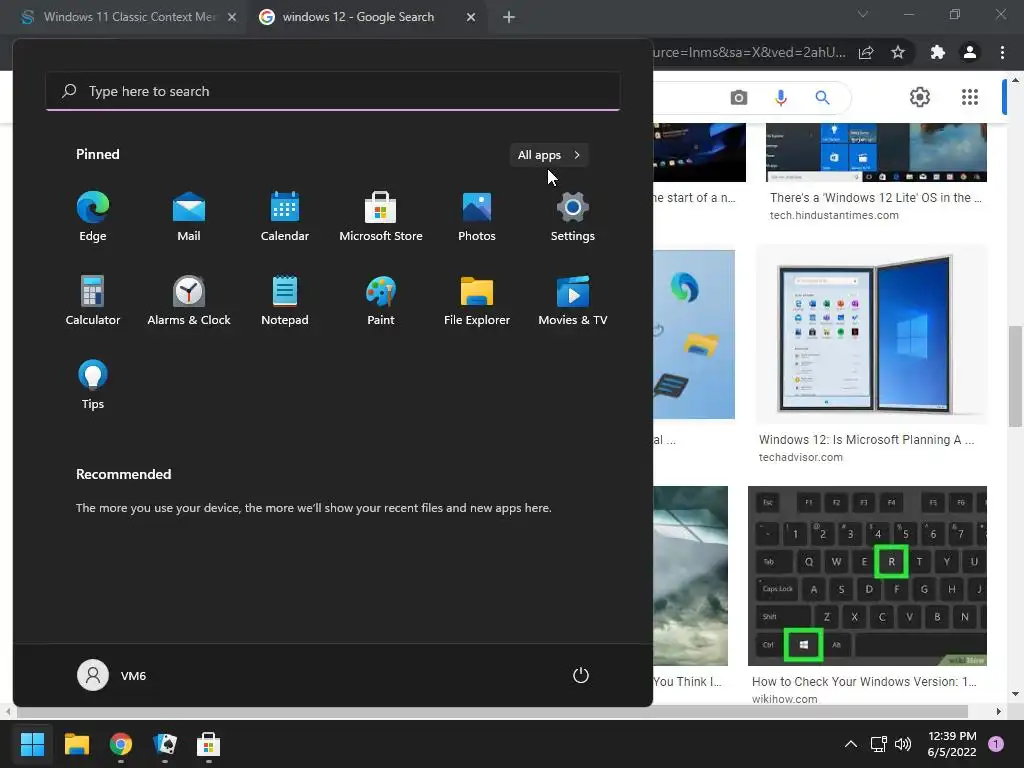Click Google search by image camera icon

click(739, 98)
